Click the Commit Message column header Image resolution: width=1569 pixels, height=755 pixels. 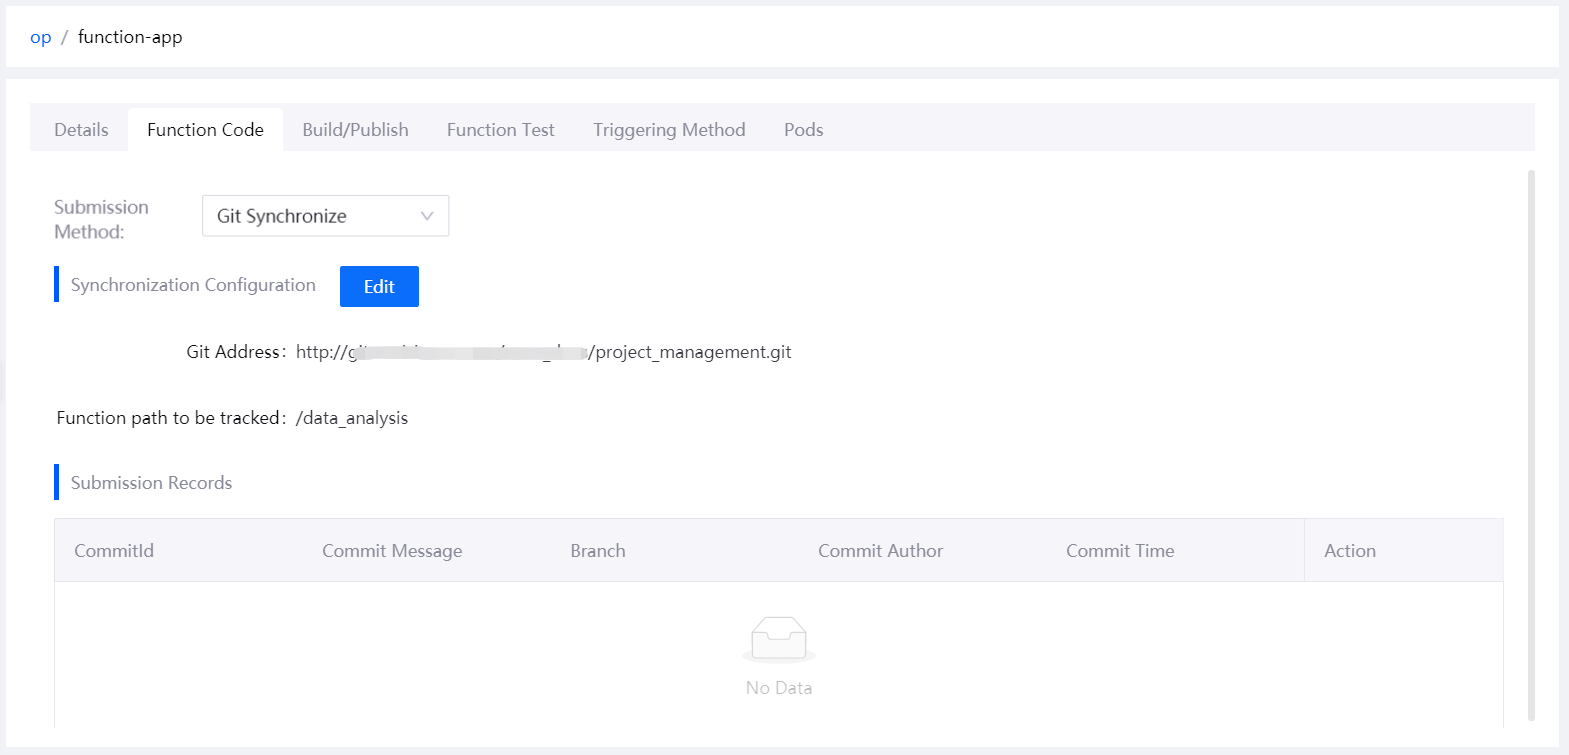(x=392, y=551)
